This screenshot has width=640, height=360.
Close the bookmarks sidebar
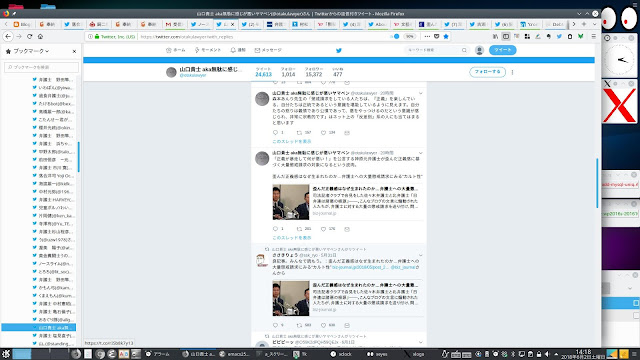pos(74,51)
